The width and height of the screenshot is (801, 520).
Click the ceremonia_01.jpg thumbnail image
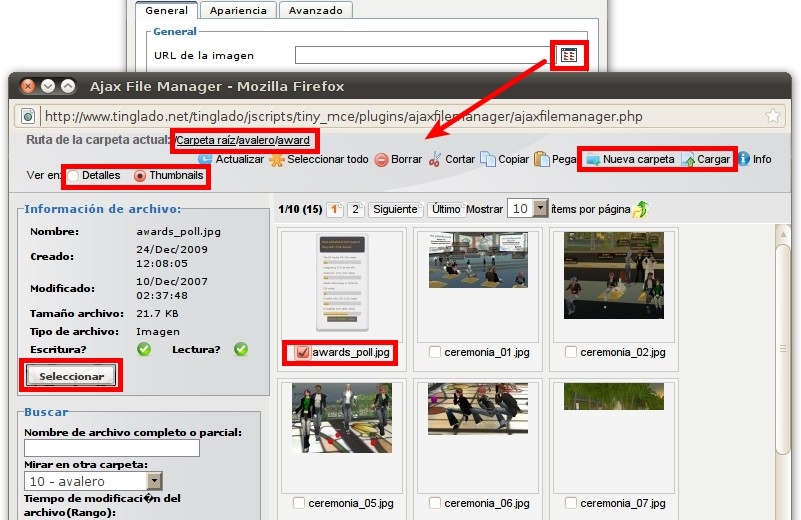click(x=478, y=260)
